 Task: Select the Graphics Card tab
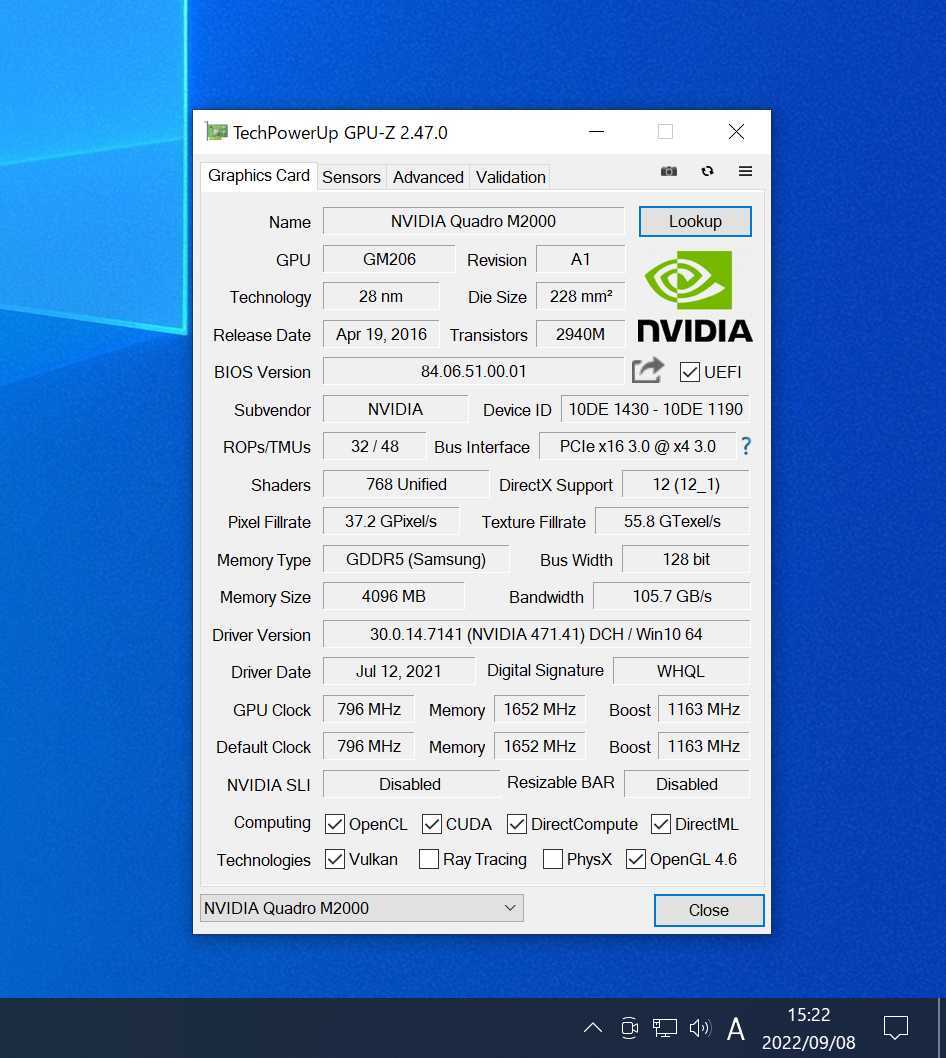[258, 175]
